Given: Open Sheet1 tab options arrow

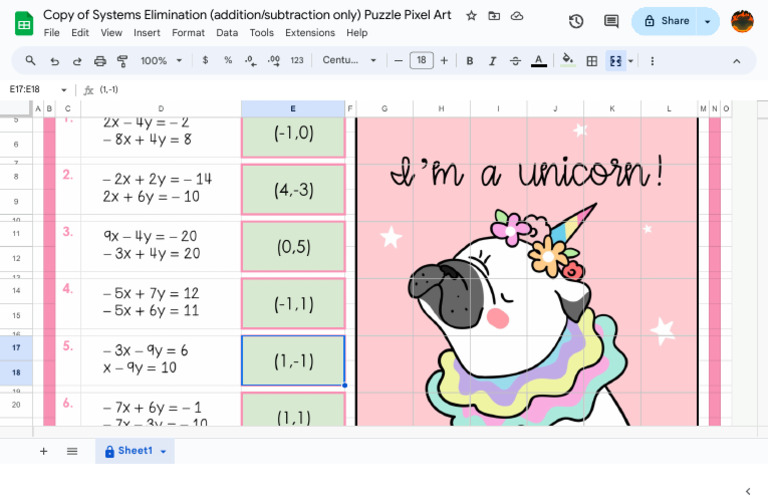Looking at the screenshot, I should 164,452.
